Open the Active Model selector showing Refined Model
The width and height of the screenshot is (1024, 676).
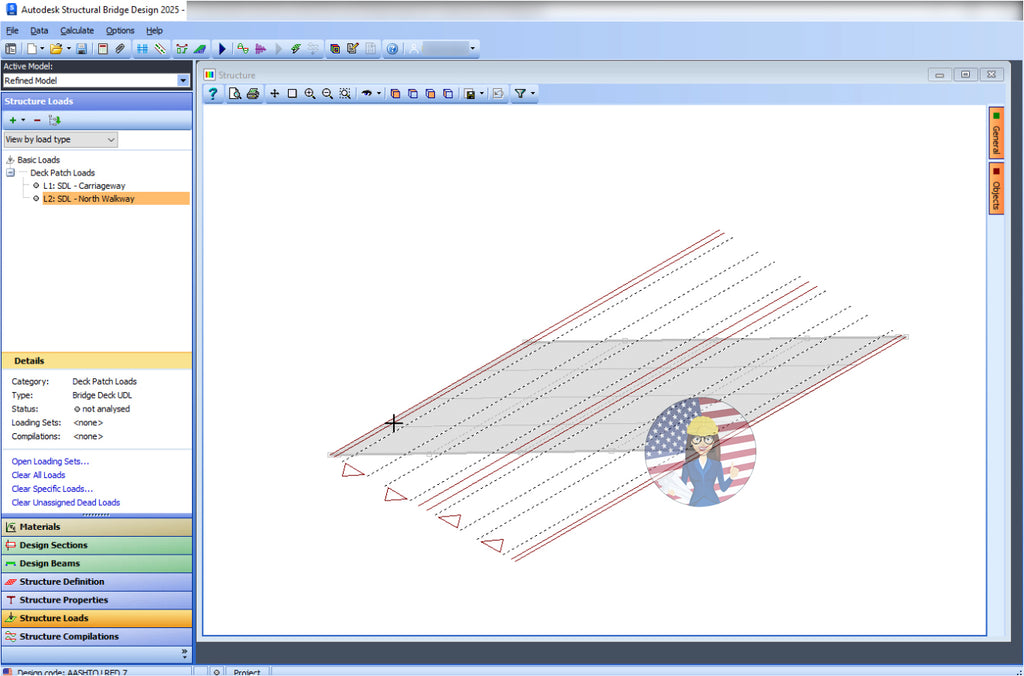pos(182,80)
